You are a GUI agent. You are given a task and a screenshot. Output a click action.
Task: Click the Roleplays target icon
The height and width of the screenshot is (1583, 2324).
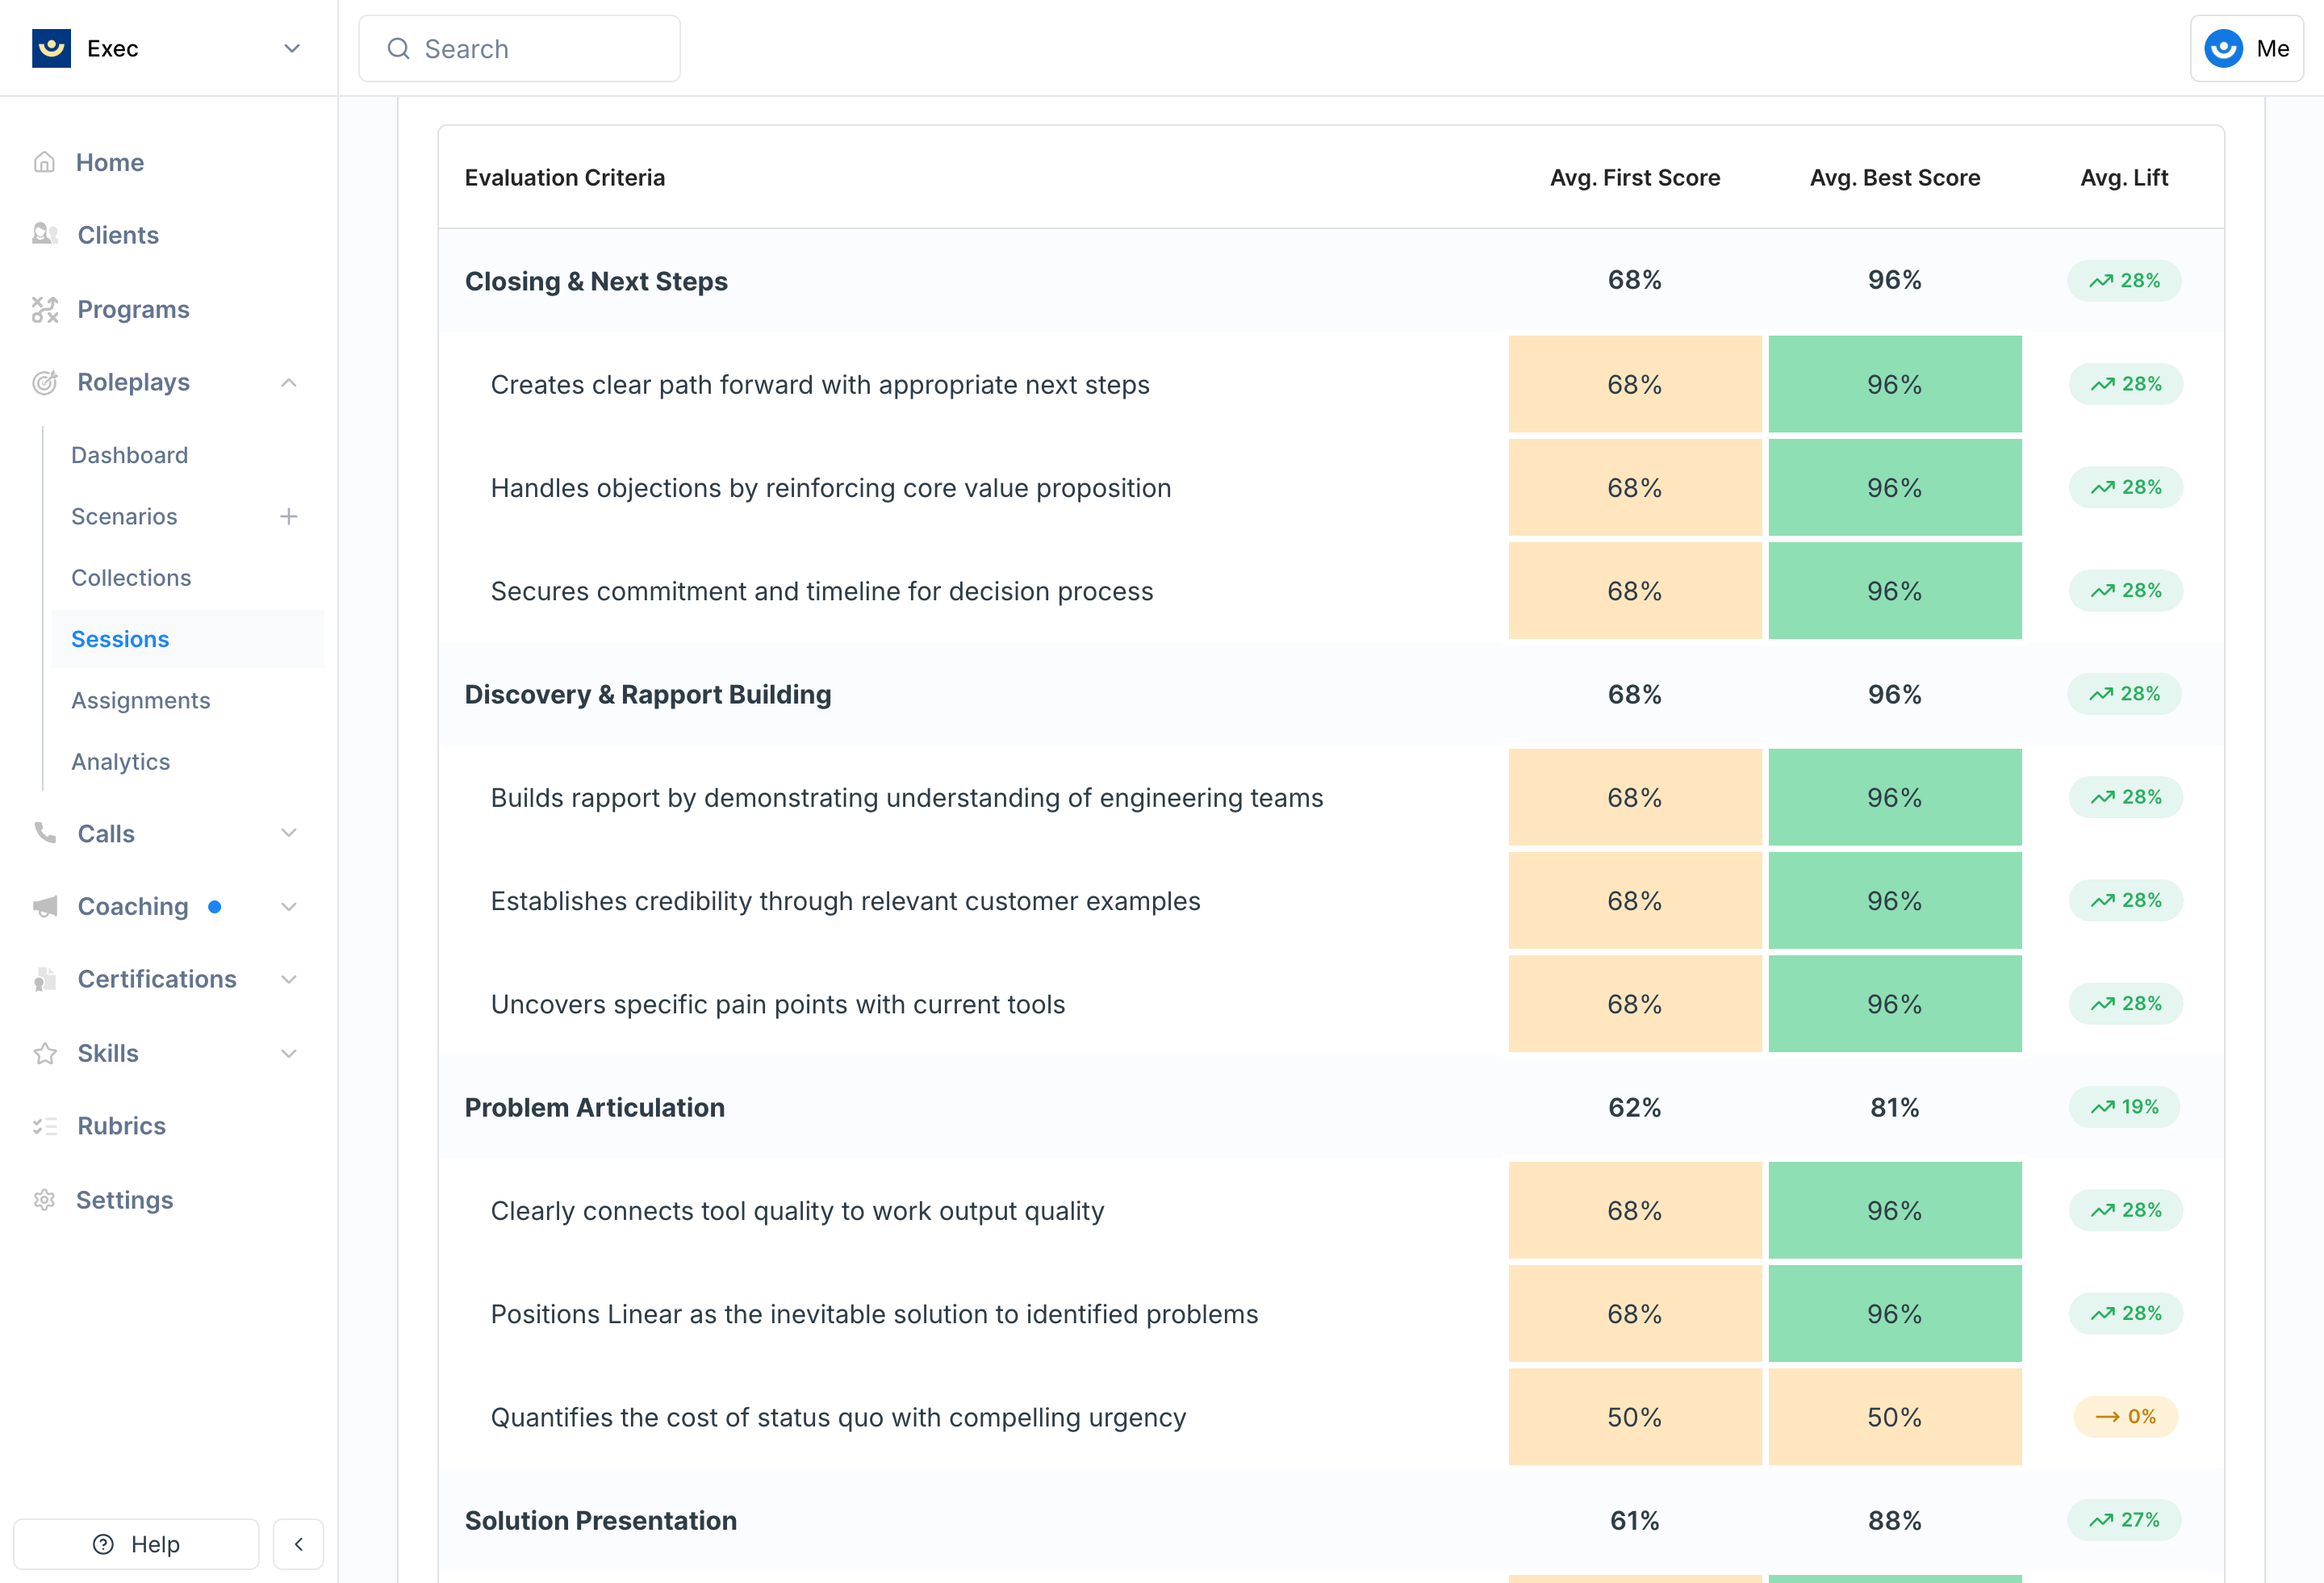point(45,382)
